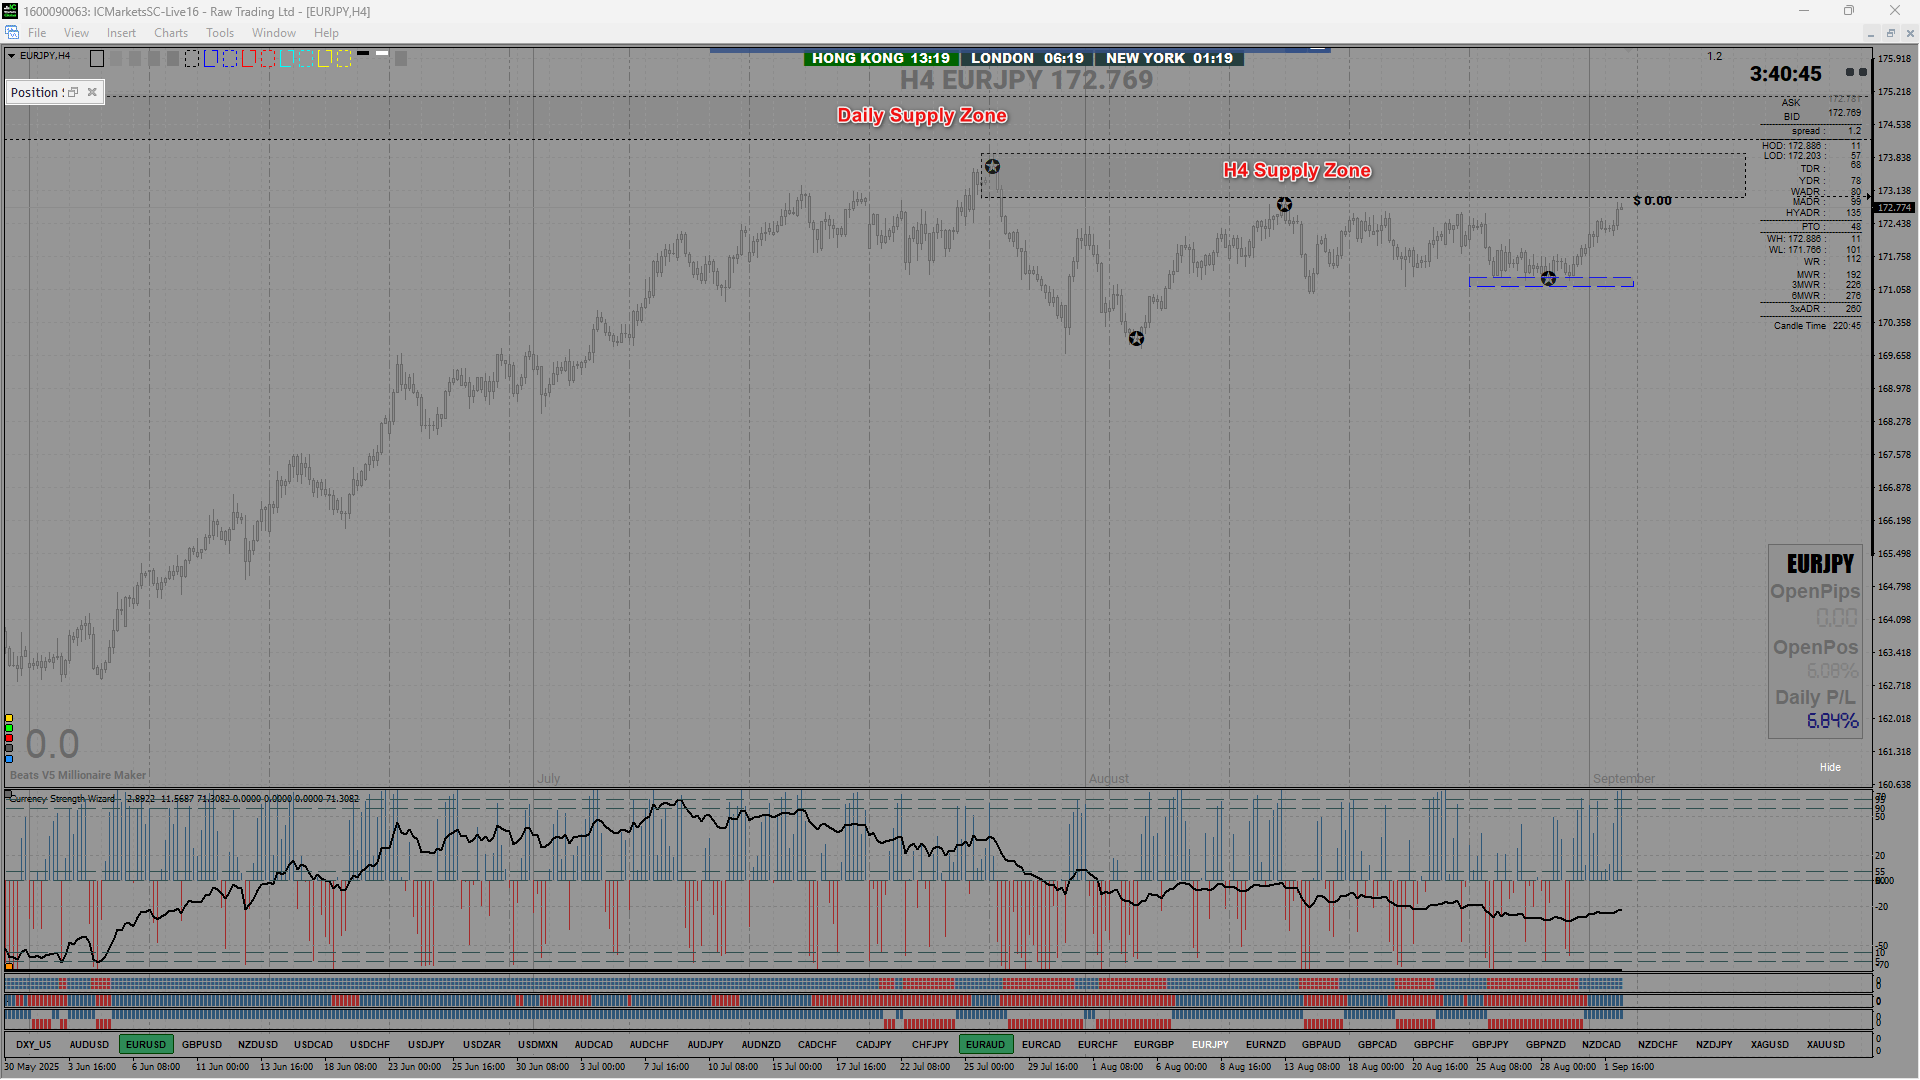Click the solid black outlined rectangle tool

(97, 59)
